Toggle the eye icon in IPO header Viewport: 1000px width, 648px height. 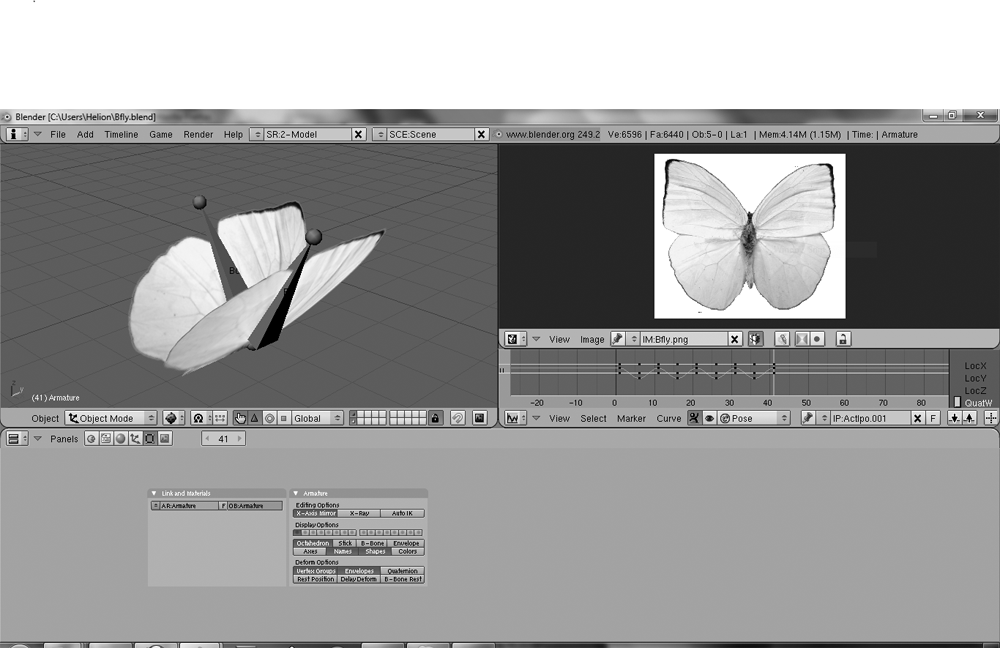pos(709,418)
